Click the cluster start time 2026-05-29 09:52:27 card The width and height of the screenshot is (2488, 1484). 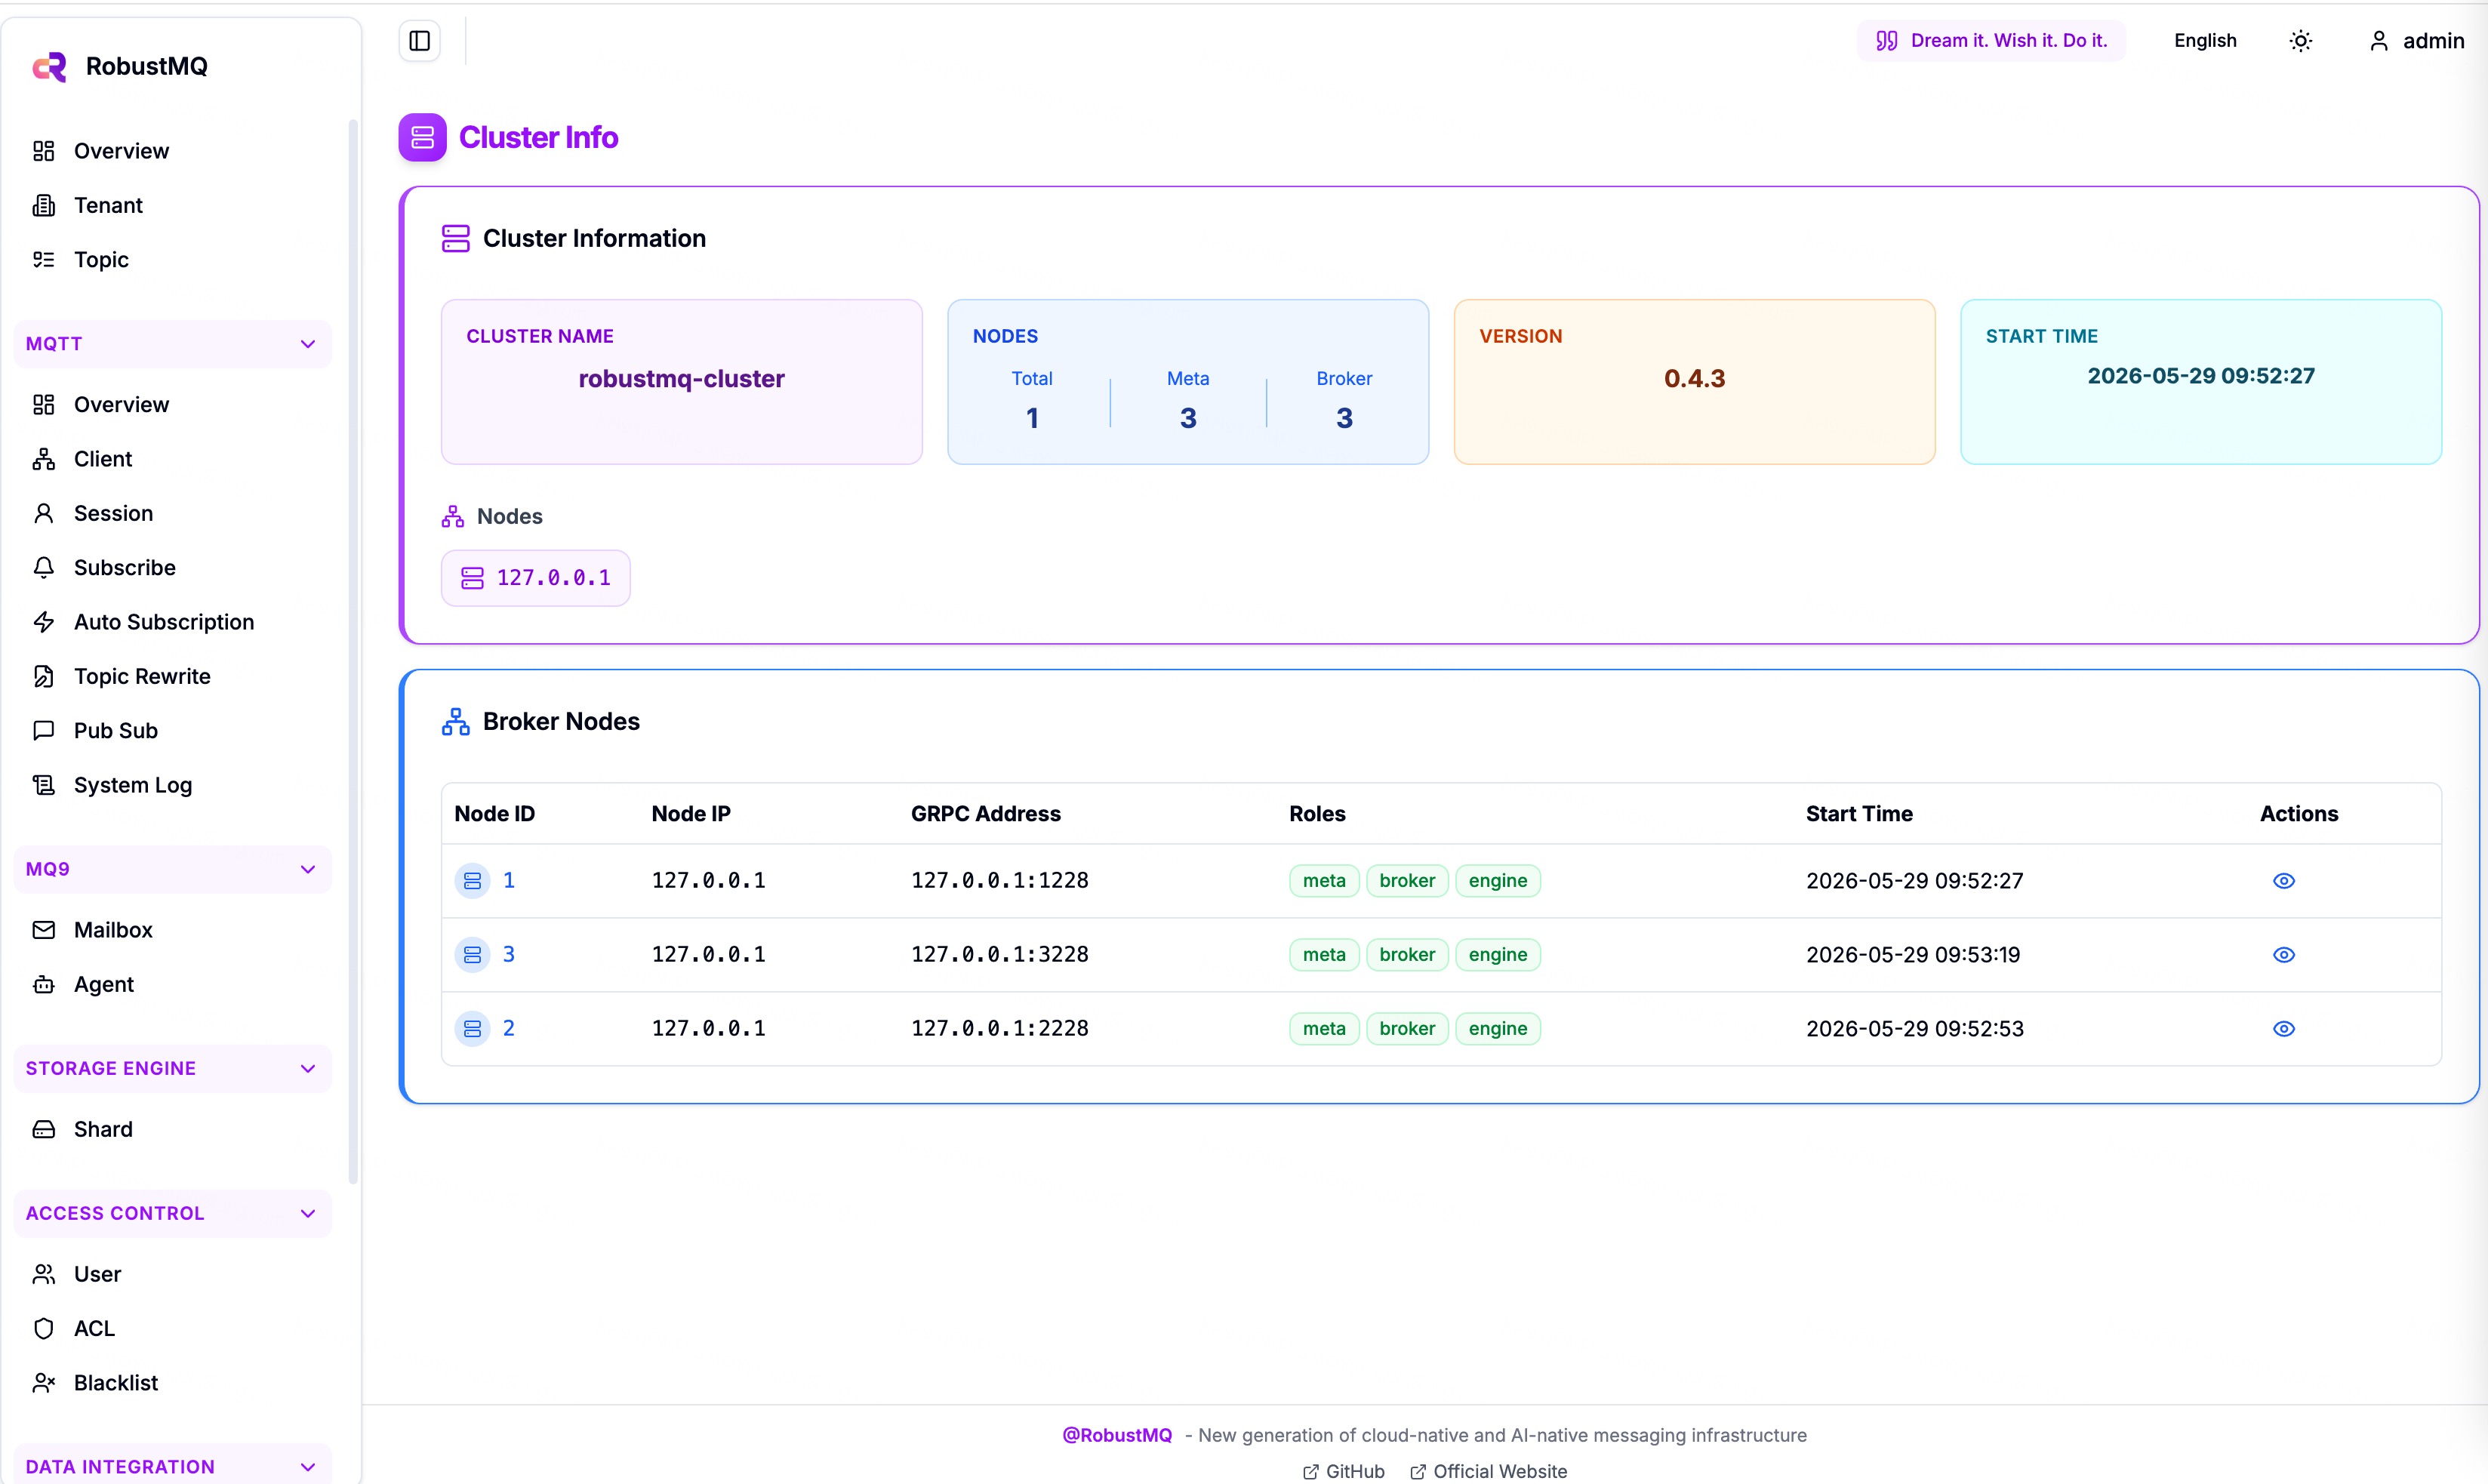pyautogui.click(x=2201, y=382)
